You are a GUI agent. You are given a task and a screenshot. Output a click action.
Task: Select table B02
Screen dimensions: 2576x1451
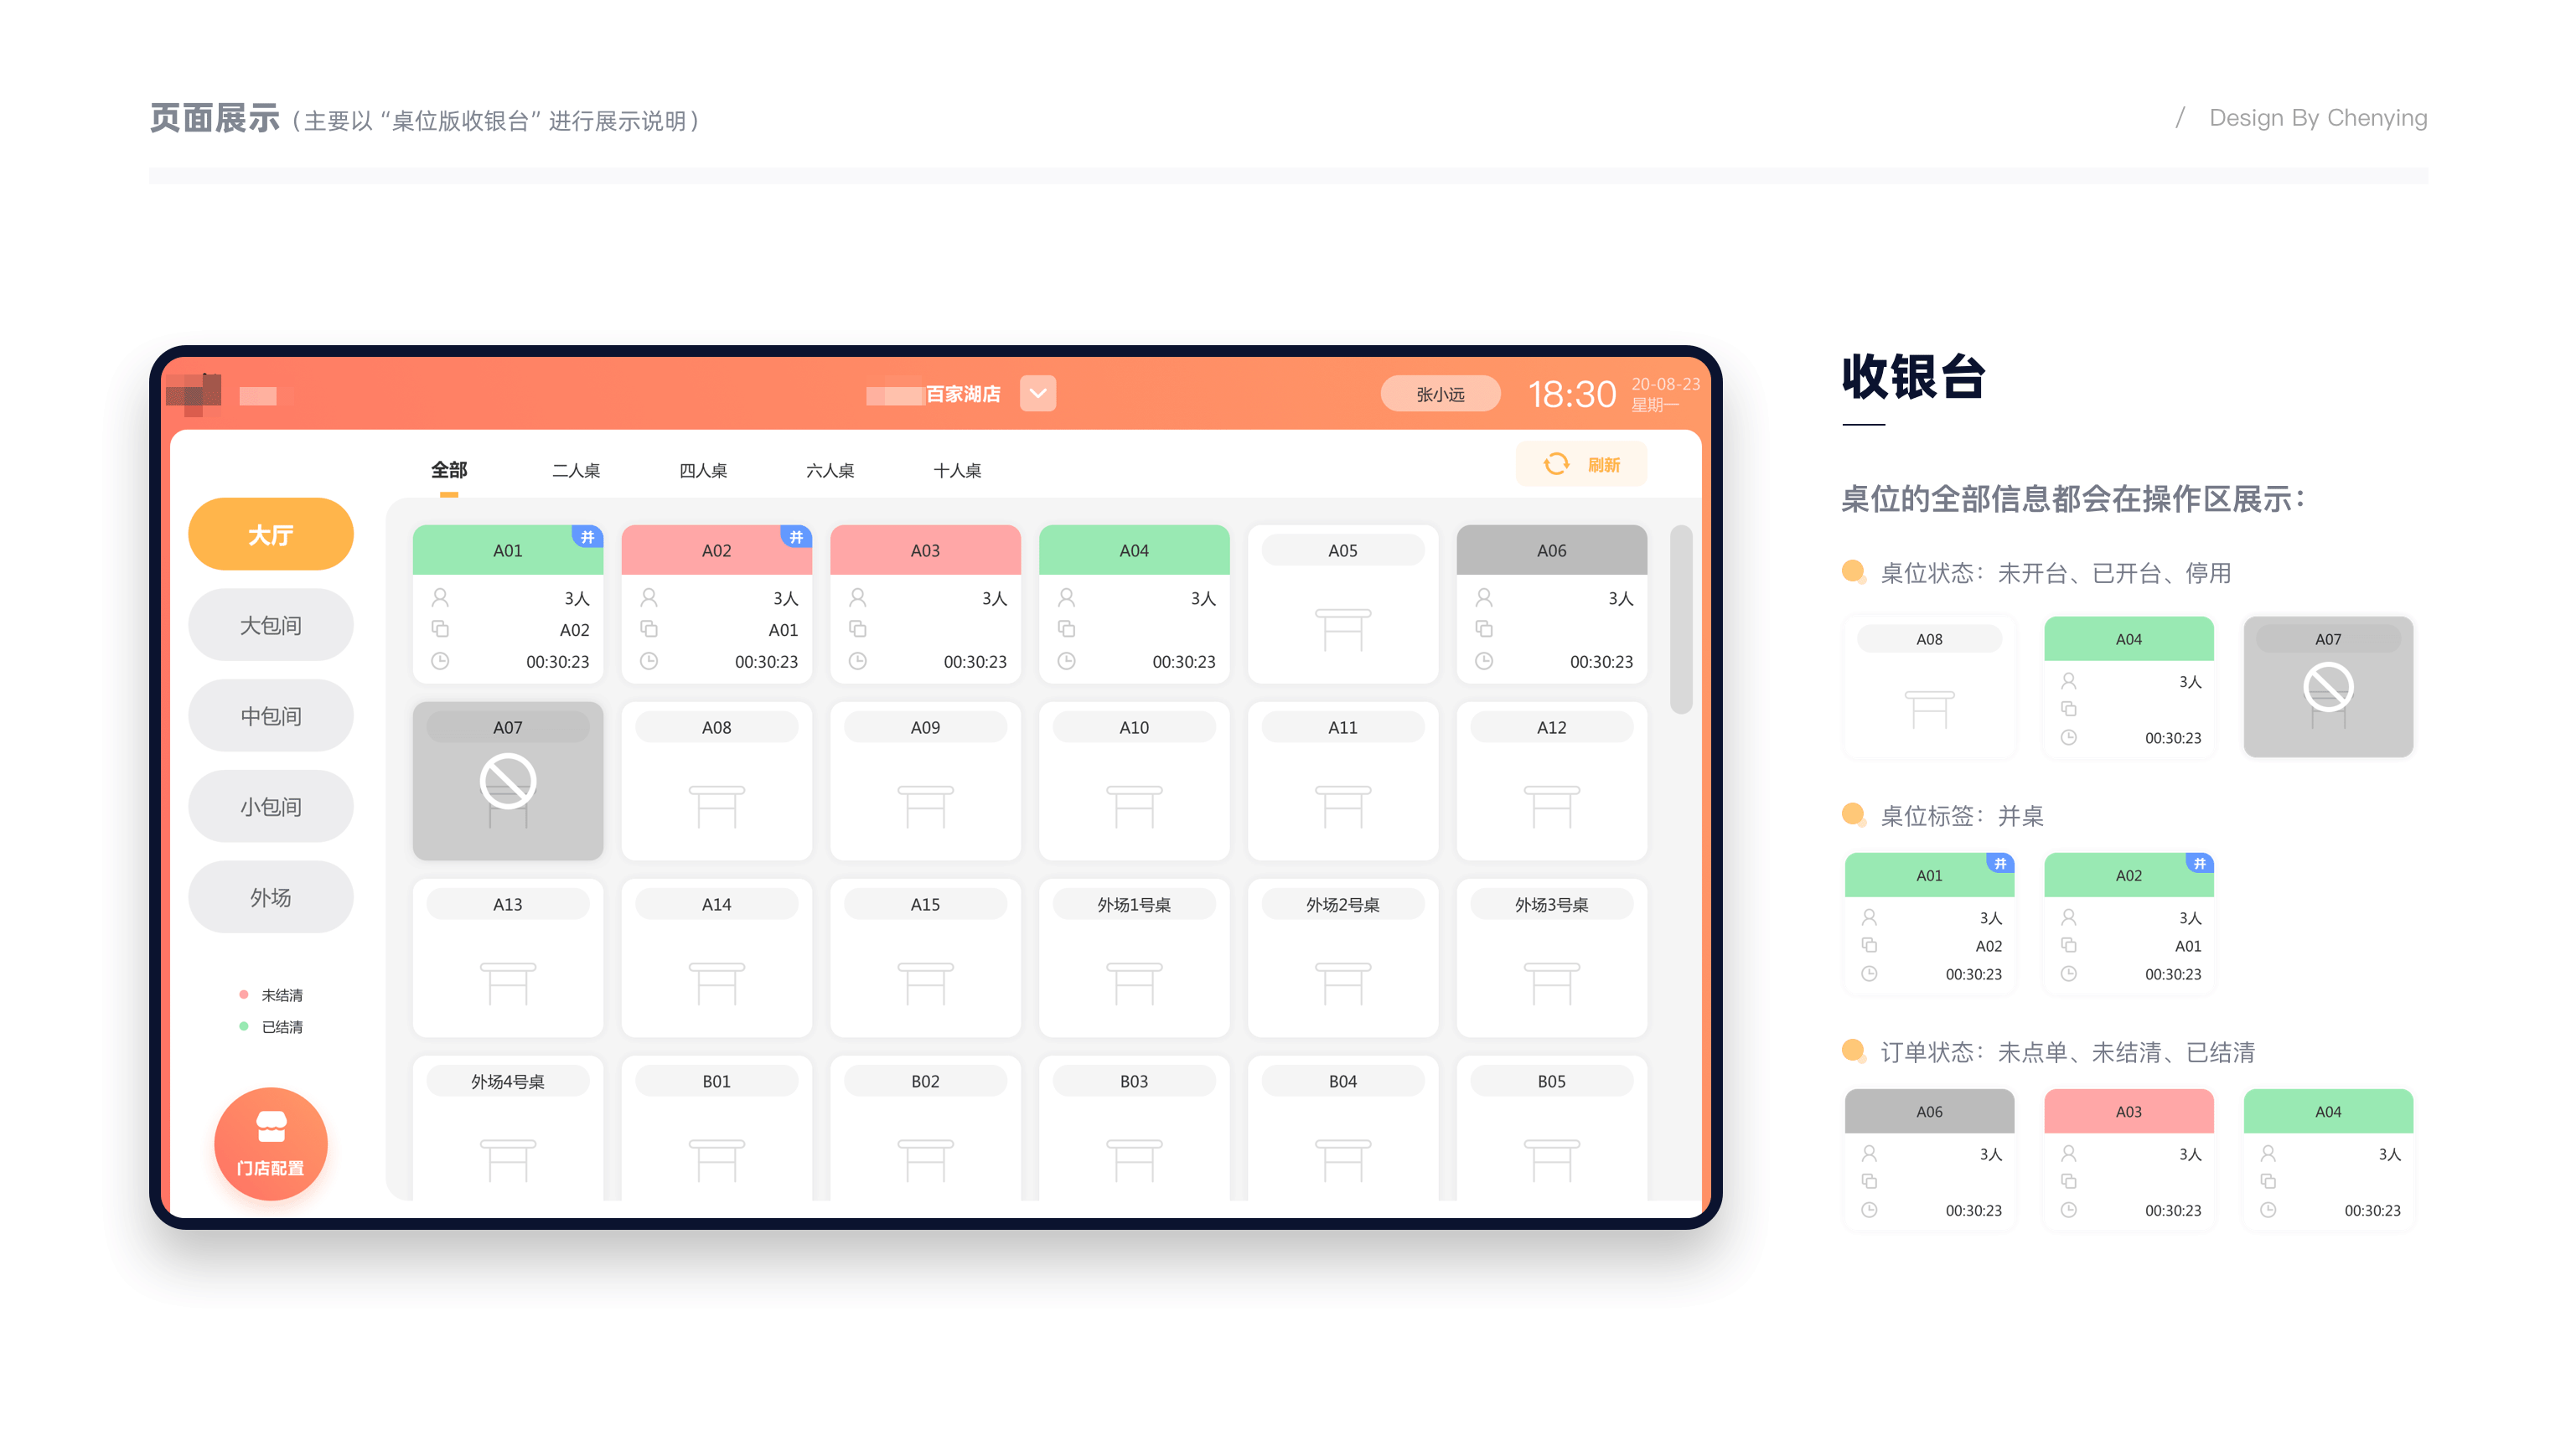(925, 1128)
